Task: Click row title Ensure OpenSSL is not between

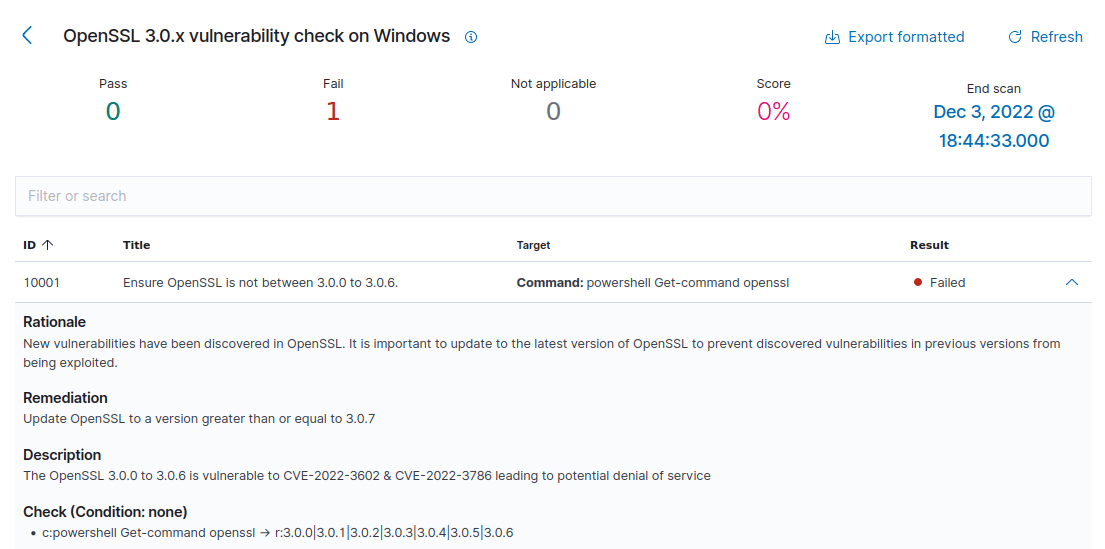Action: (x=261, y=283)
